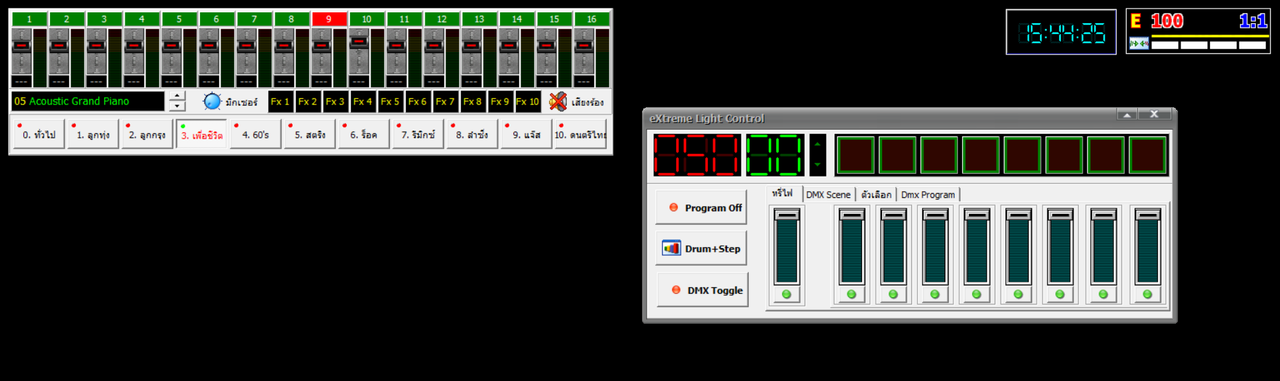The height and width of the screenshot is (381, 1280).
Task: Select mixer channel 7 header
Action: (x=255, y=19)
